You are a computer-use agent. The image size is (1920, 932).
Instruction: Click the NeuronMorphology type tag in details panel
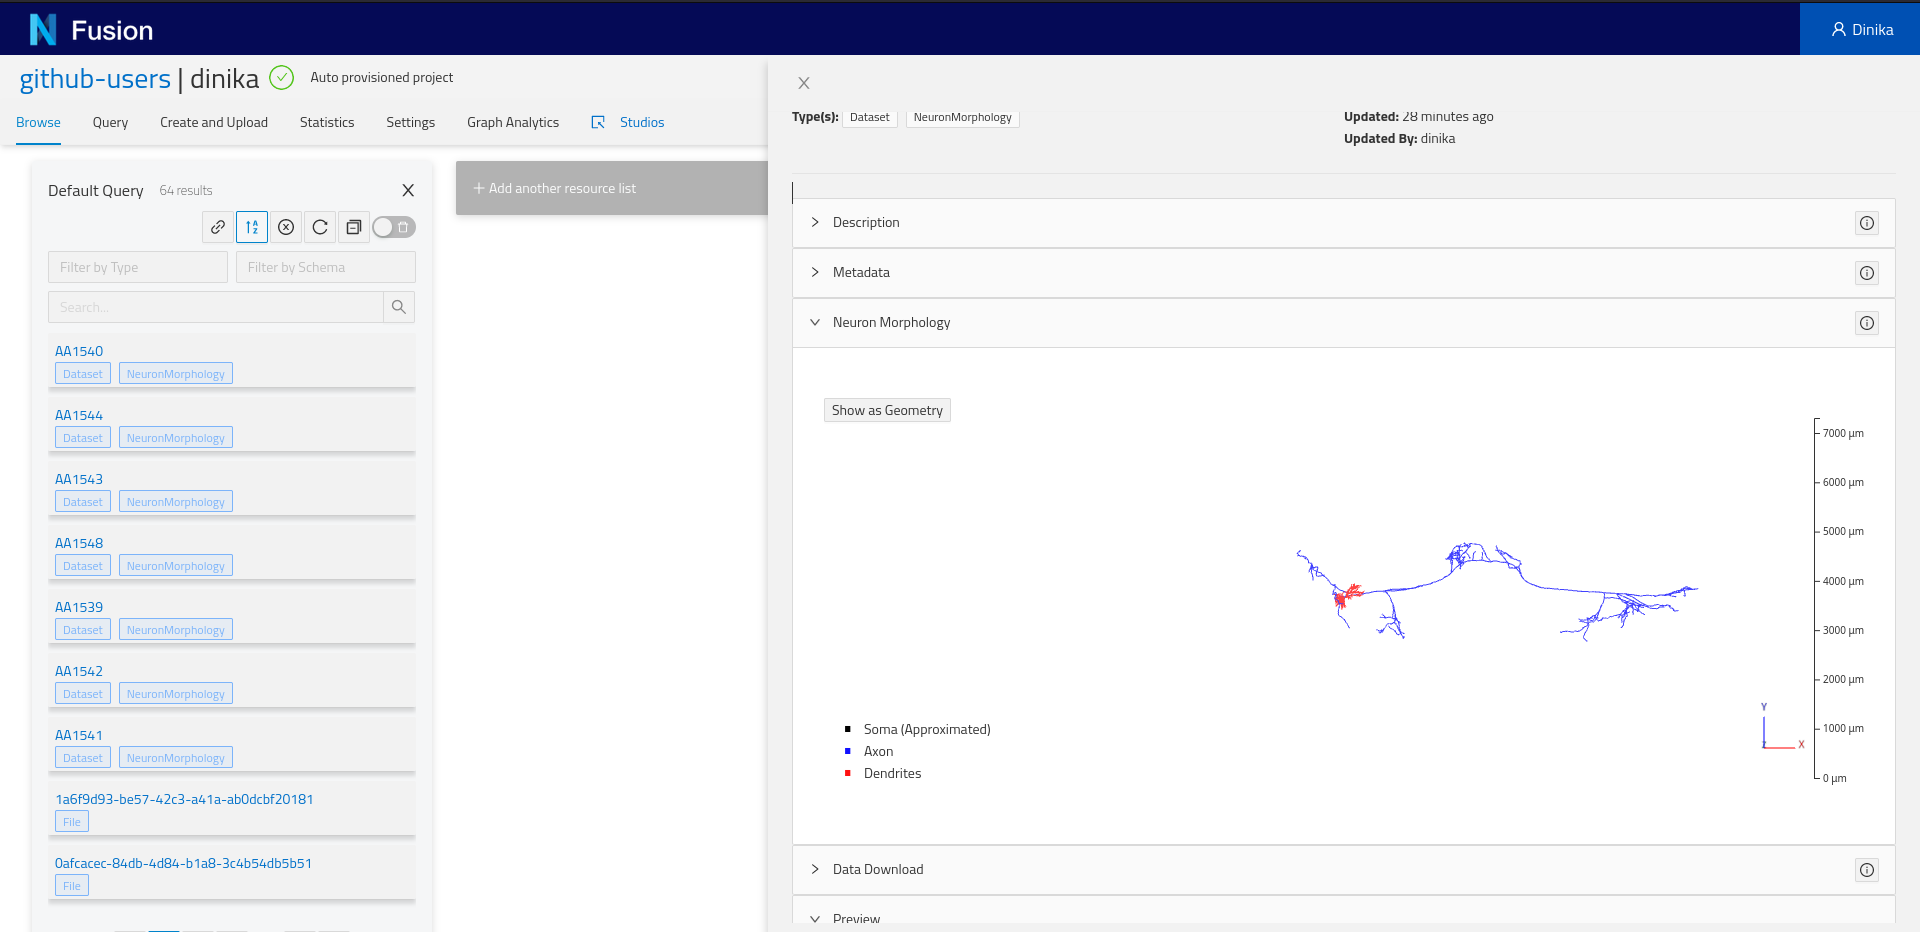pyautogui.click(x=963, y=117)
